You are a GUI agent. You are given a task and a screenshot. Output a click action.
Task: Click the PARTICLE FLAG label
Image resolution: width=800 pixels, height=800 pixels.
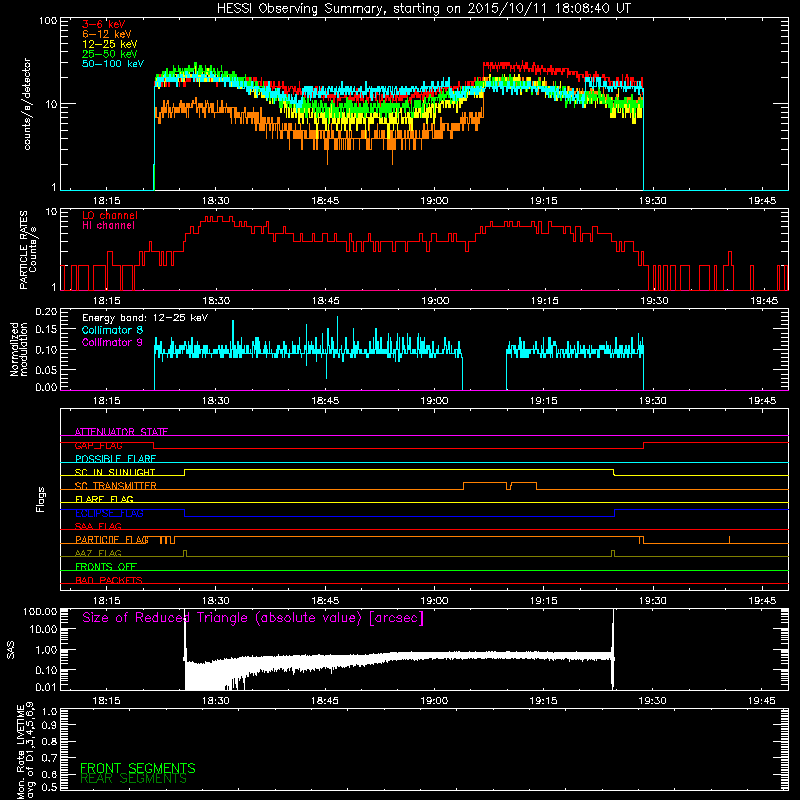click(x=112, y=540)
